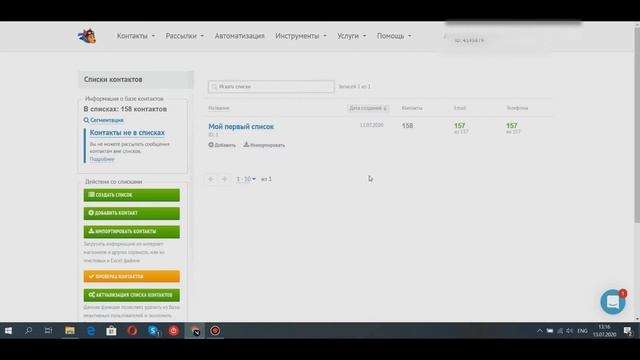The width and height of the screenshot is (640, 360).
Task: Click Импортировать контакты button
Action: tap(131, 231)
